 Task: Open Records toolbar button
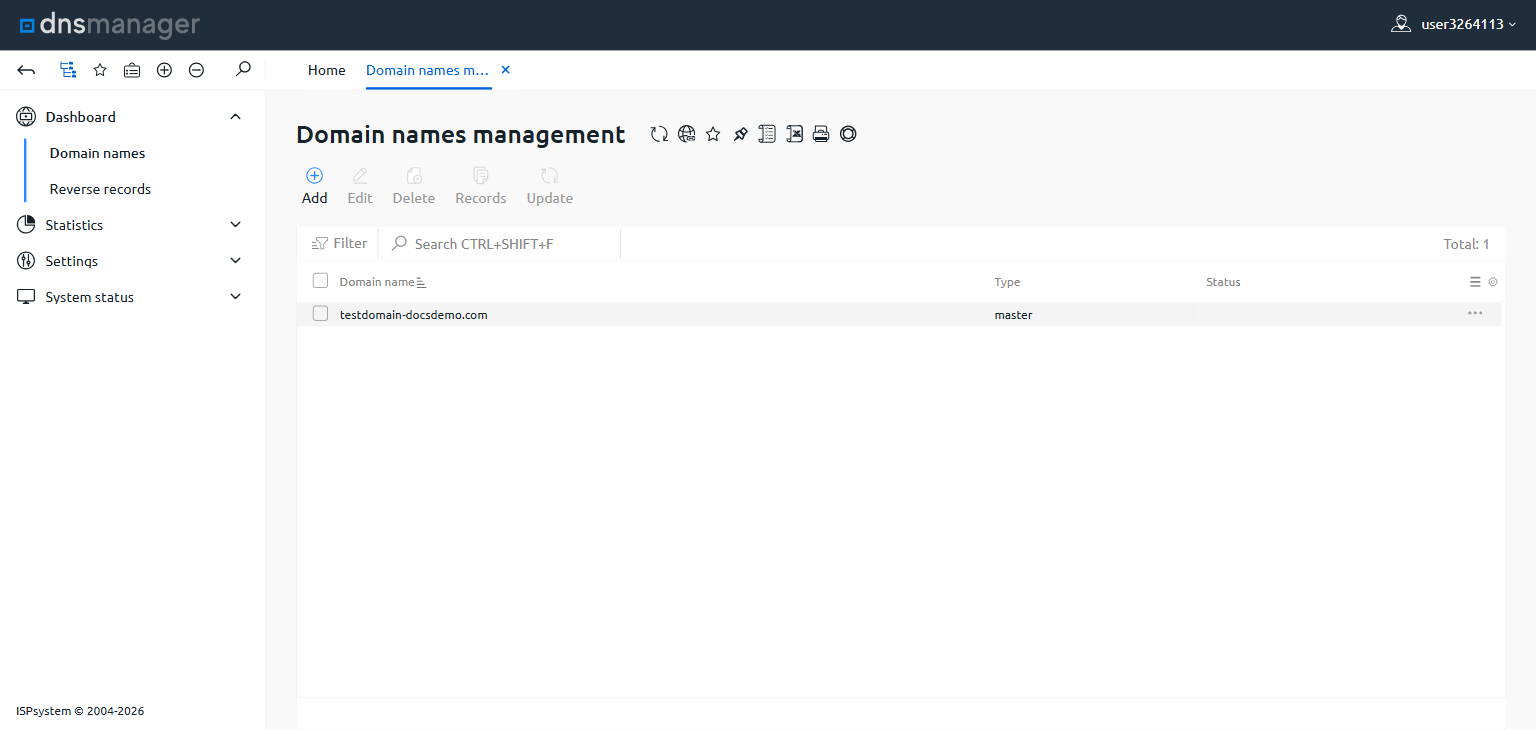pos(481,186)
